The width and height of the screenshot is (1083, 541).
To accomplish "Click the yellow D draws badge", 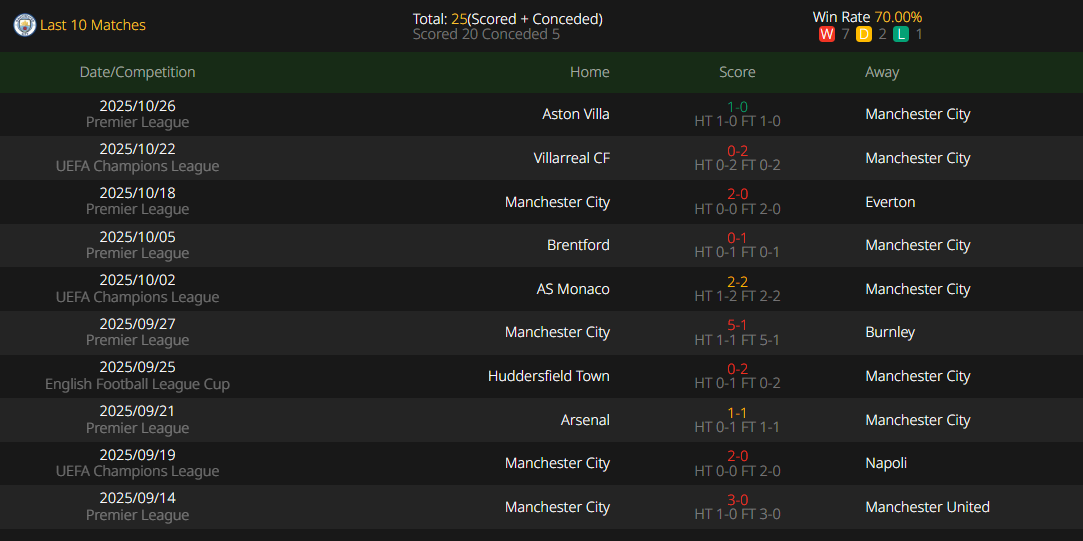I will pos(864,34).
